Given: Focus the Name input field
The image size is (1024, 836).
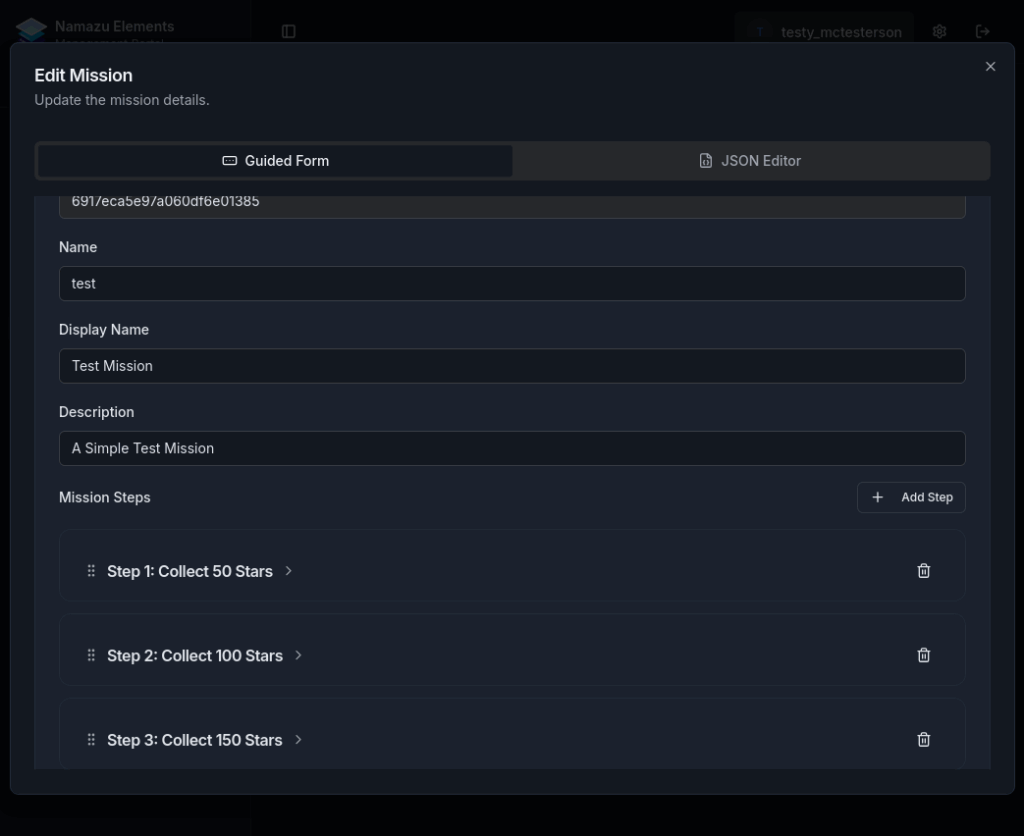Looking at the screenshot, I should pos(512,283).
